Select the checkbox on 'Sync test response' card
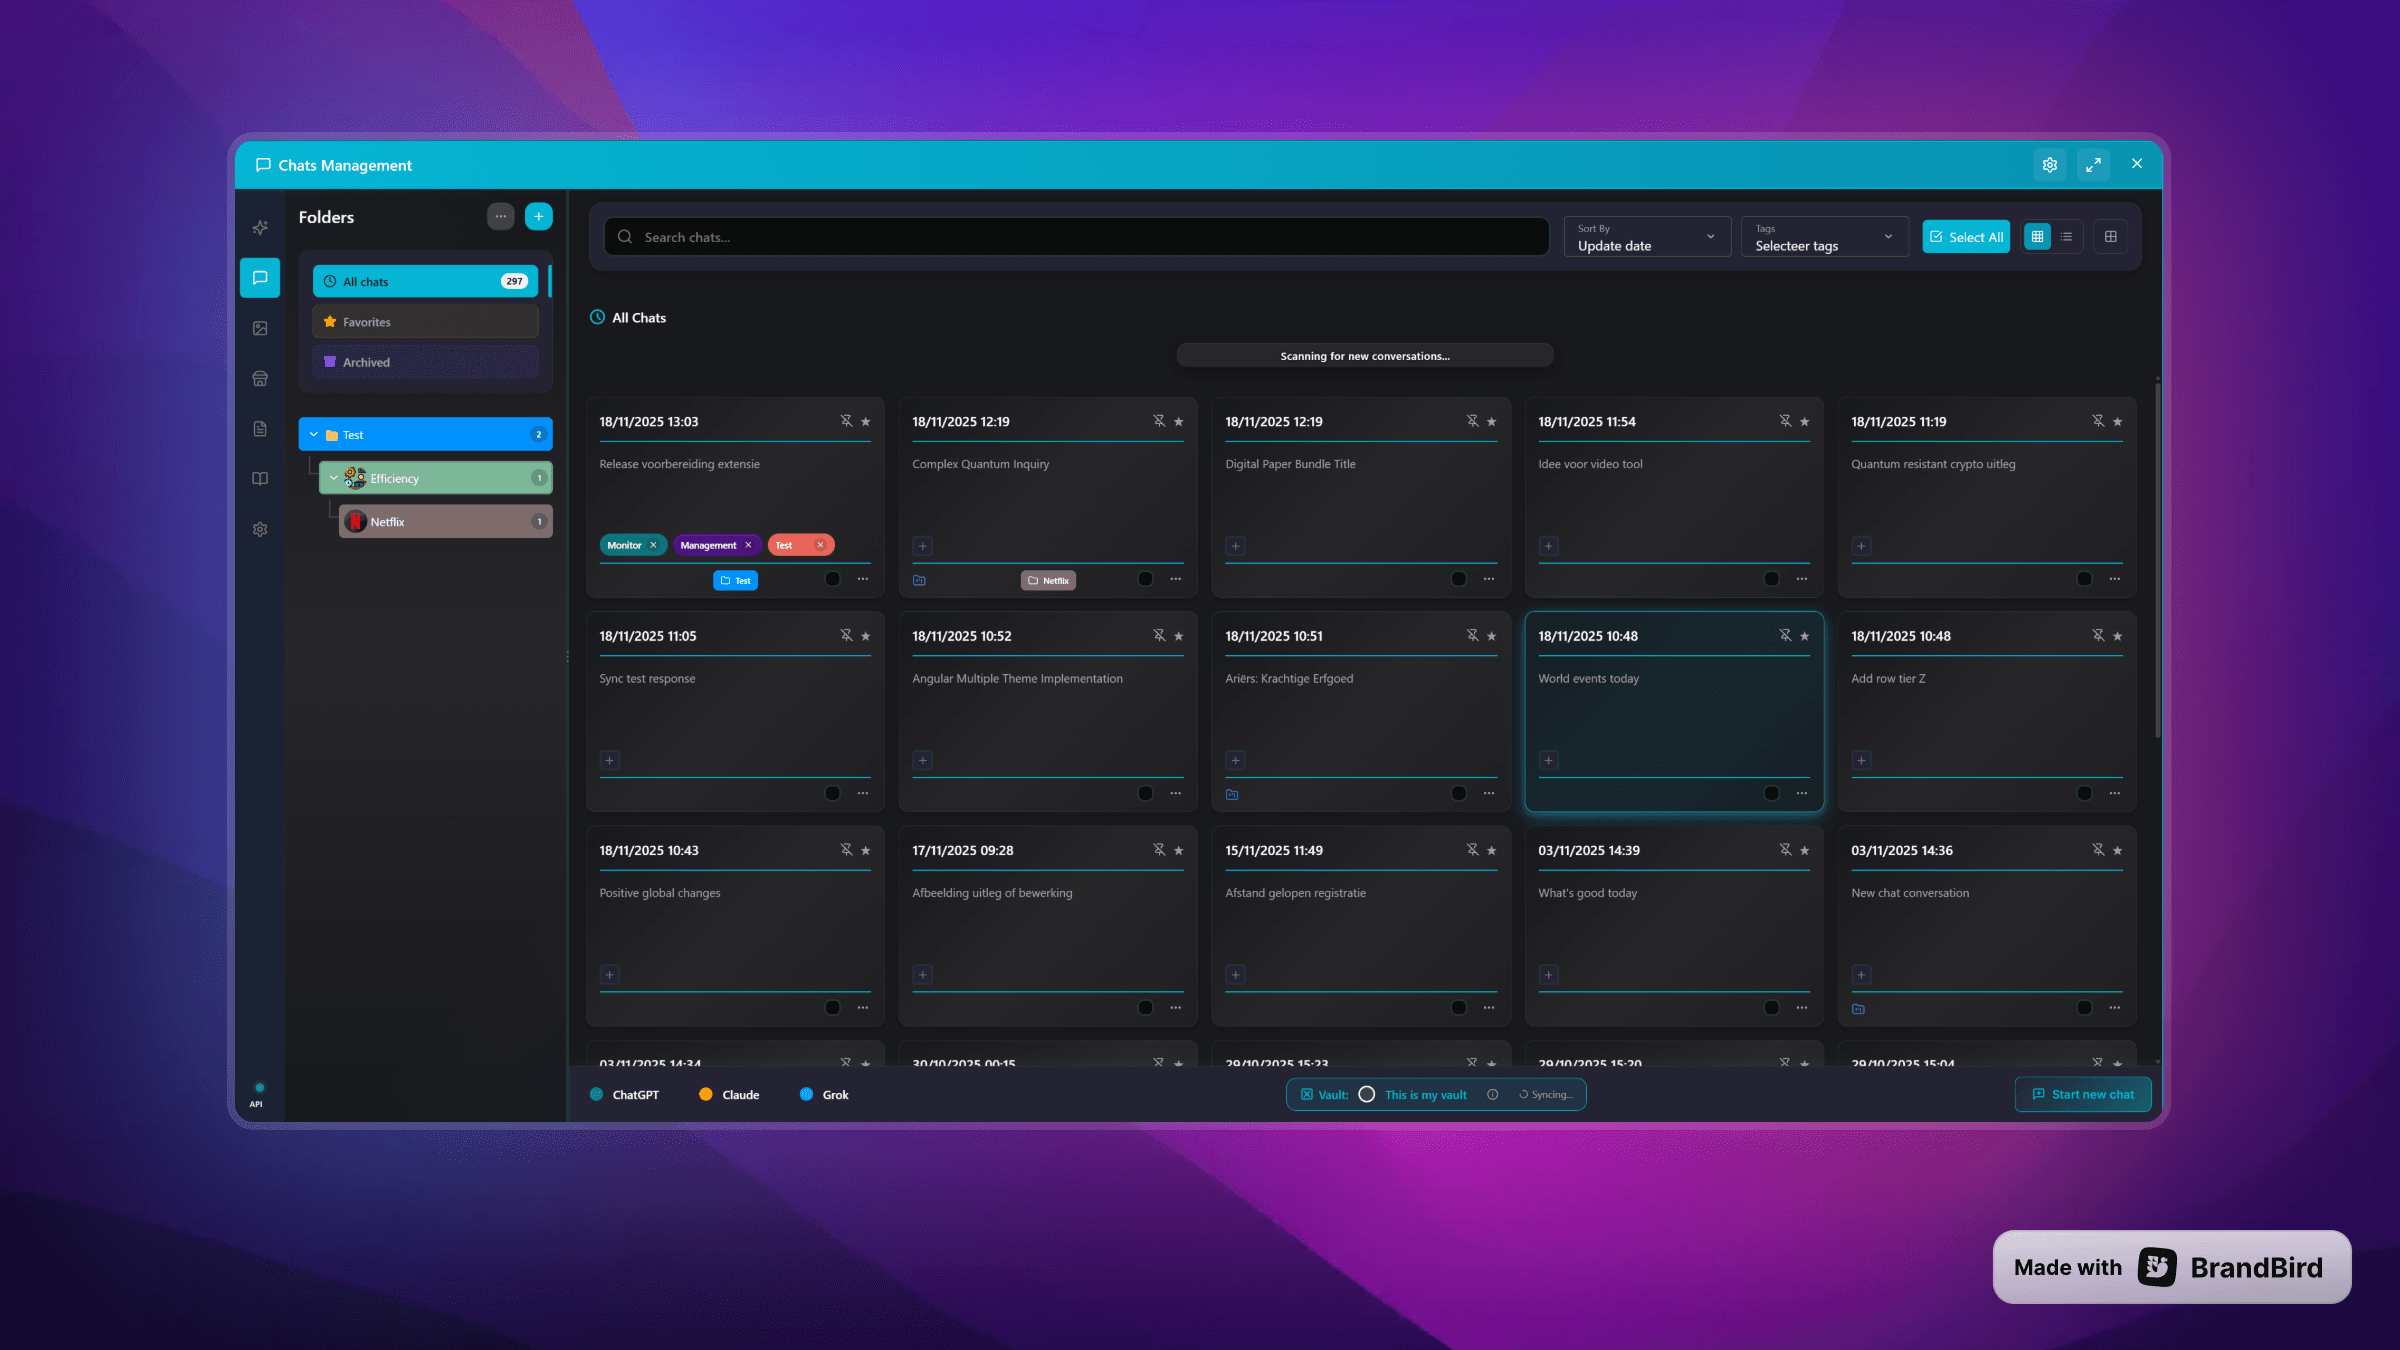2400x1350 pixels. coord(832,793)
